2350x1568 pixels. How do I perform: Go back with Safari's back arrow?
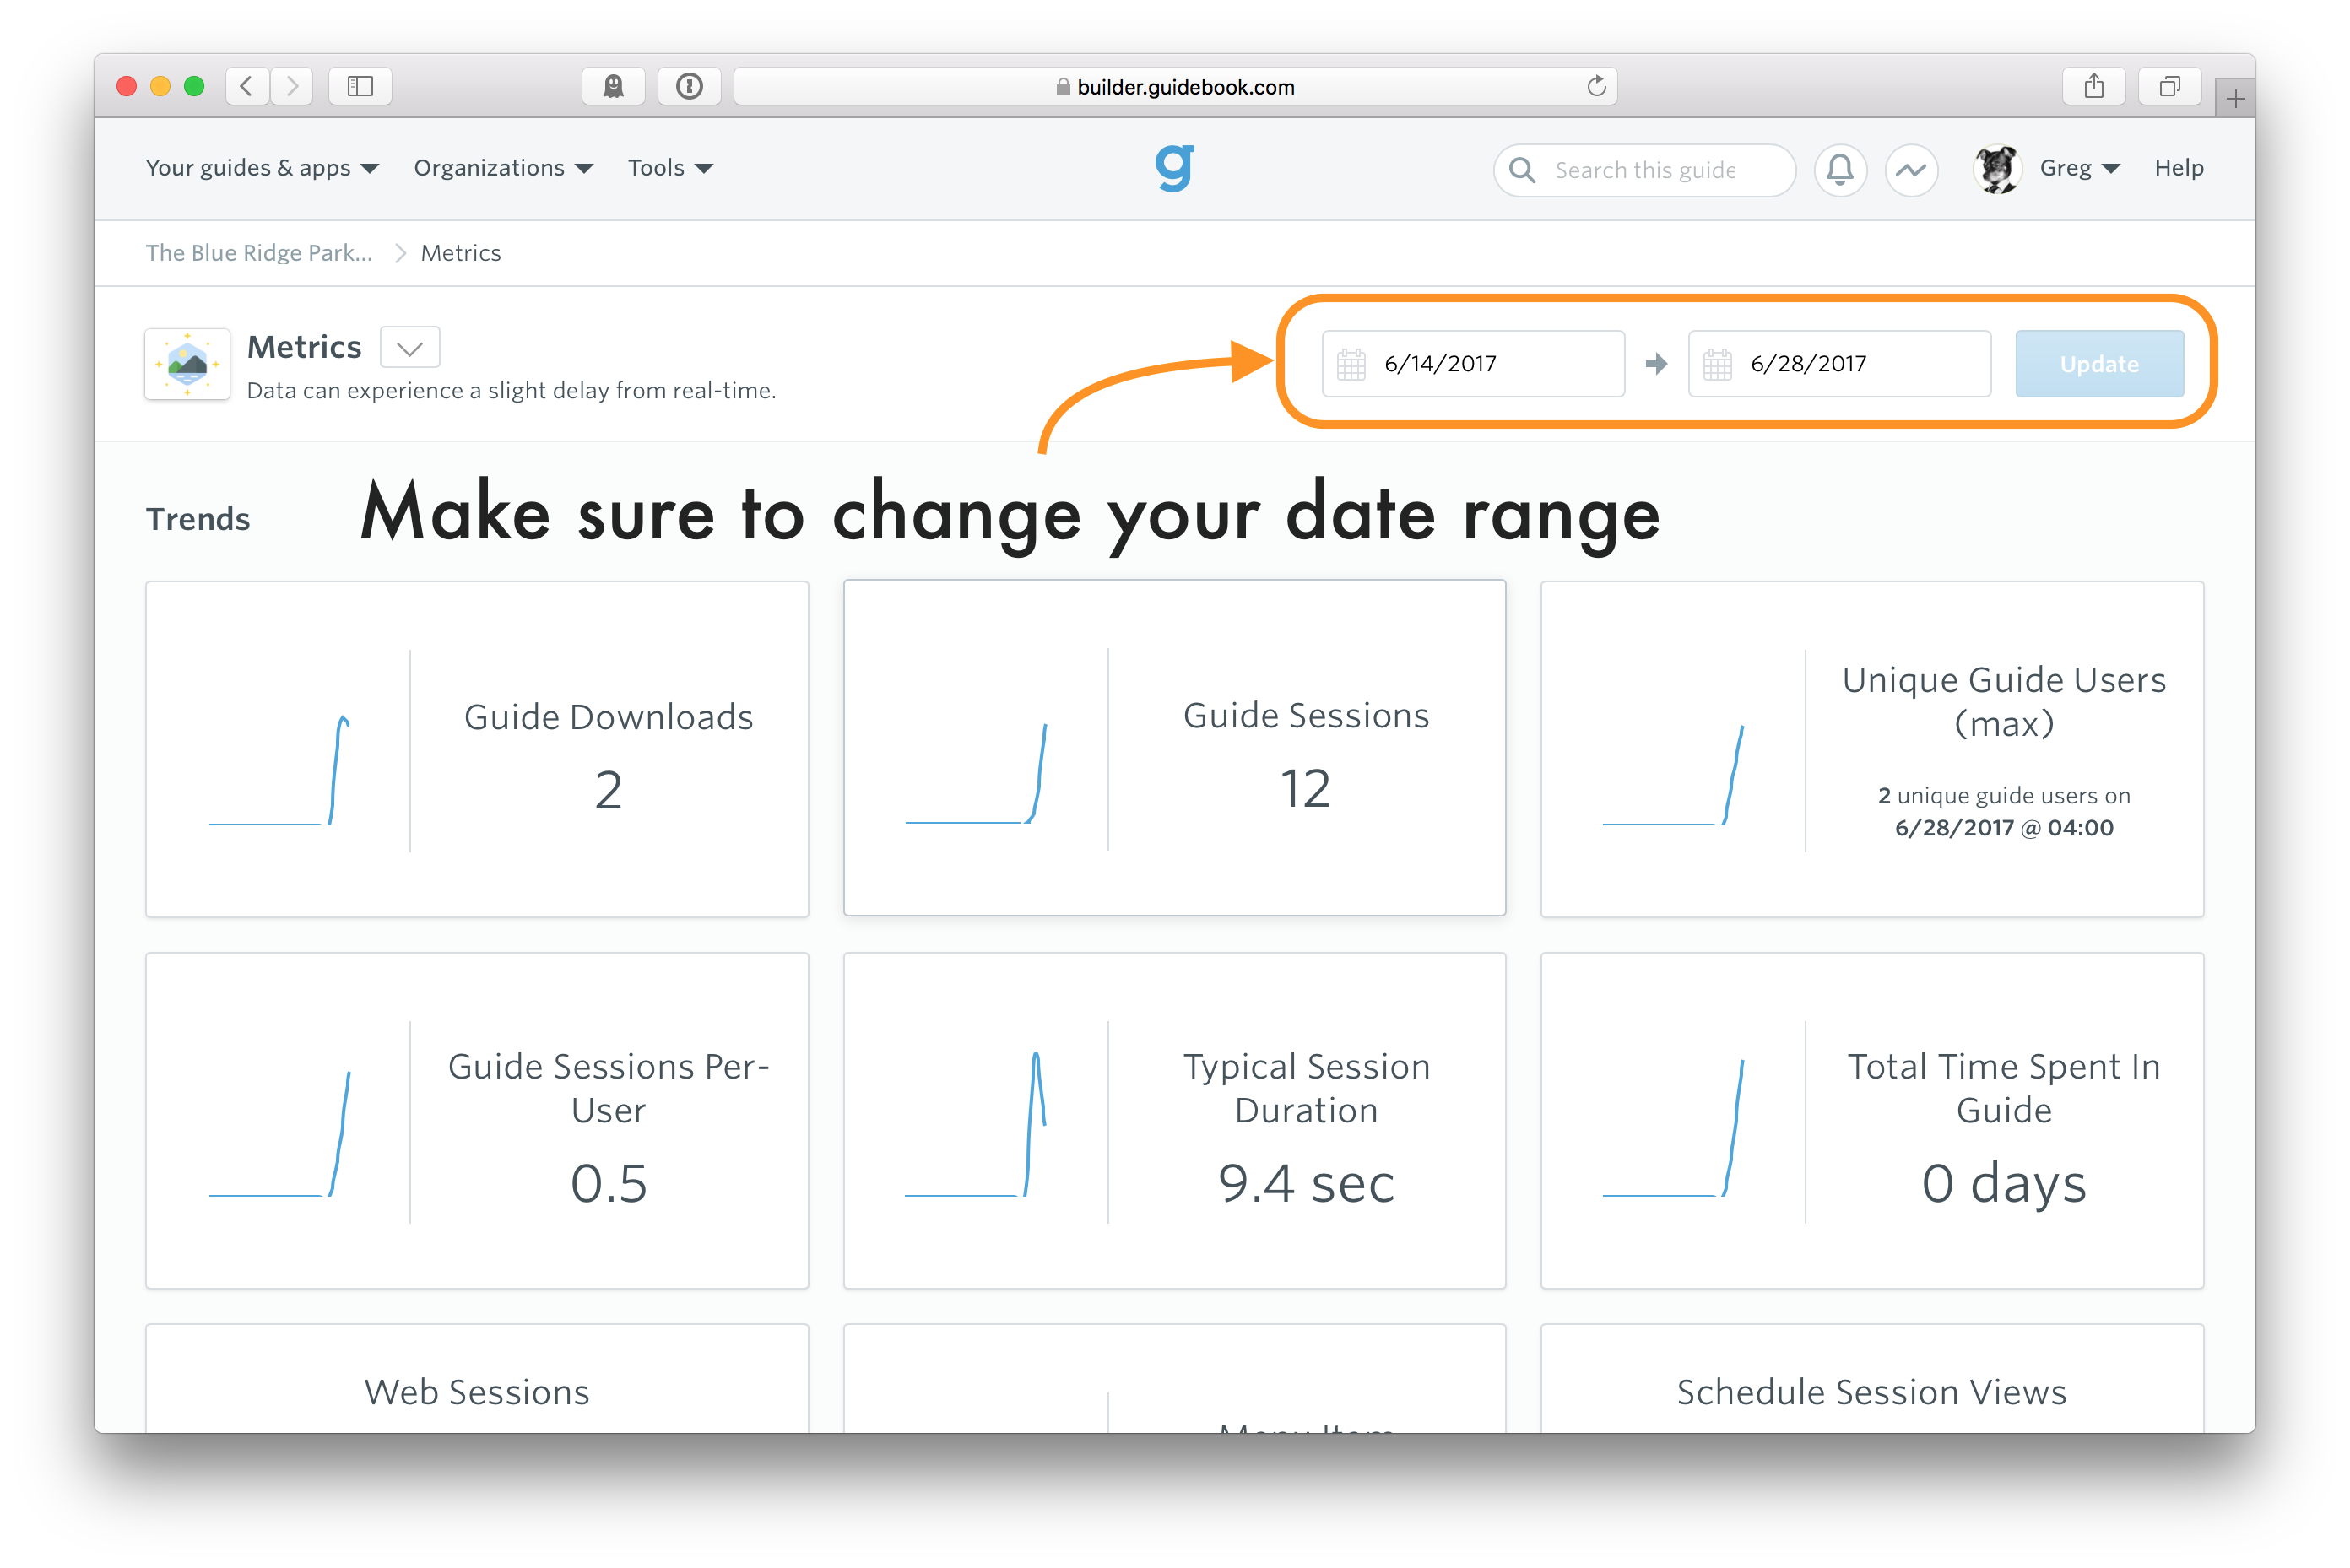coord(247,86)
